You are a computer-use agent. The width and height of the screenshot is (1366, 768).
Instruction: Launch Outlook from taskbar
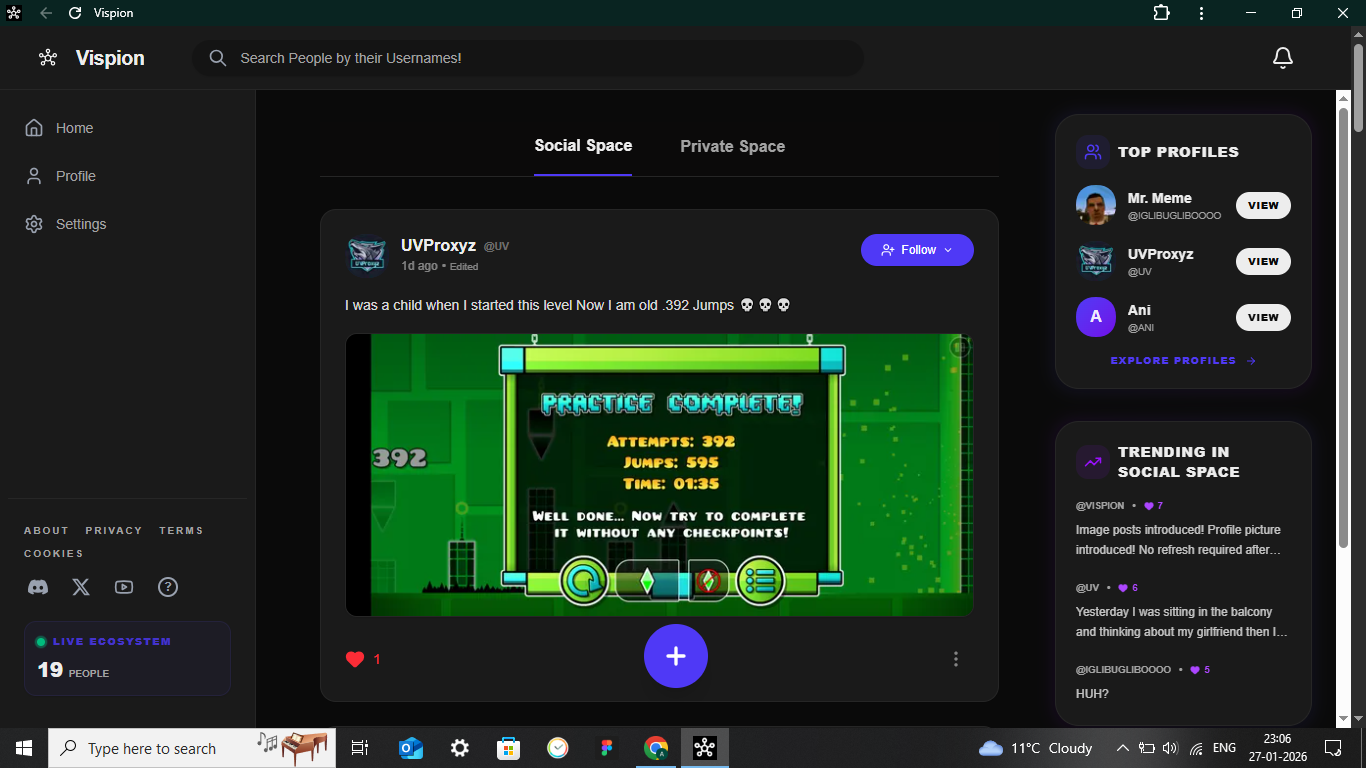tap(411, 748)
